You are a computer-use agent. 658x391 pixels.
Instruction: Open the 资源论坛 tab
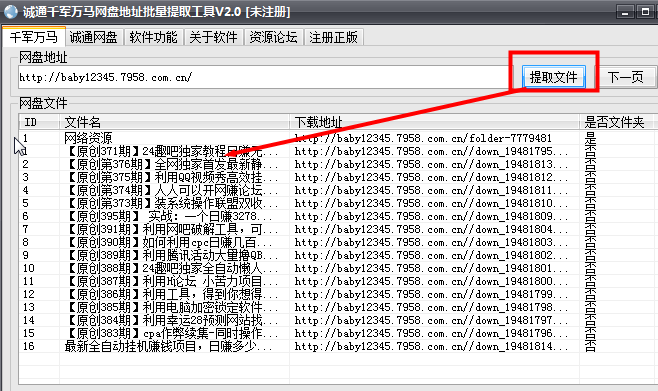coord(273,37)
